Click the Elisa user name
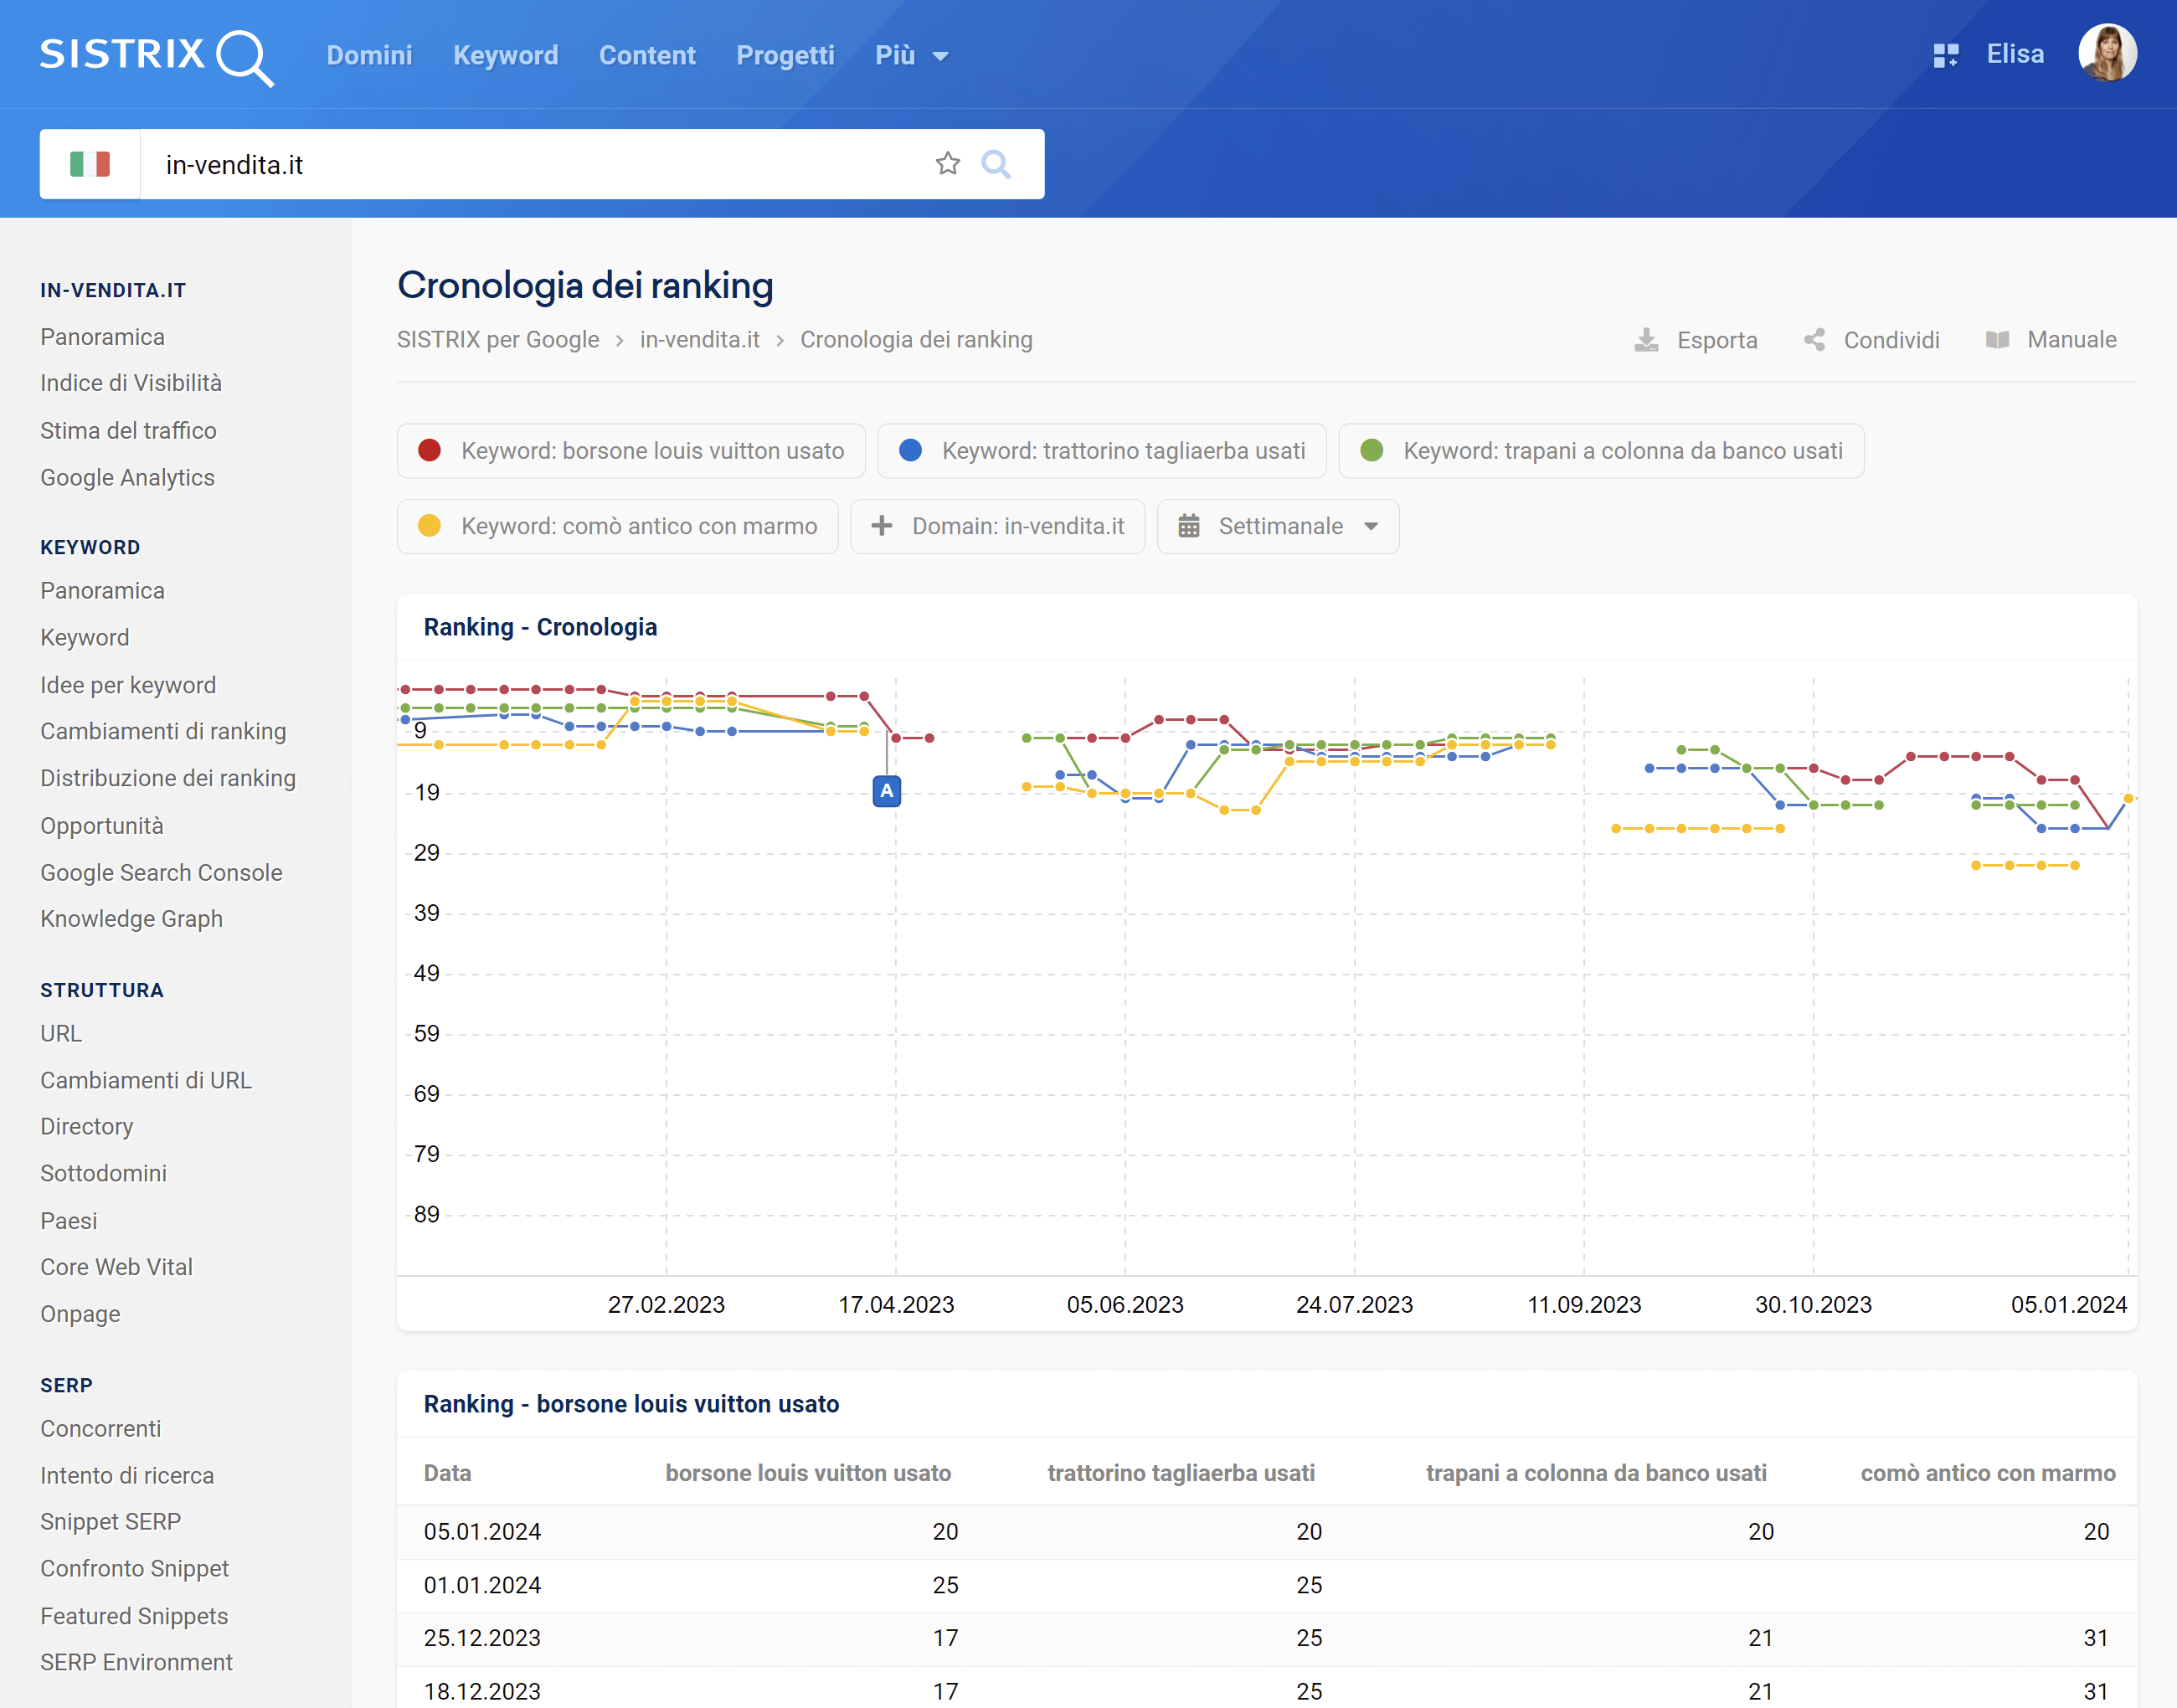 point(2015,54)
